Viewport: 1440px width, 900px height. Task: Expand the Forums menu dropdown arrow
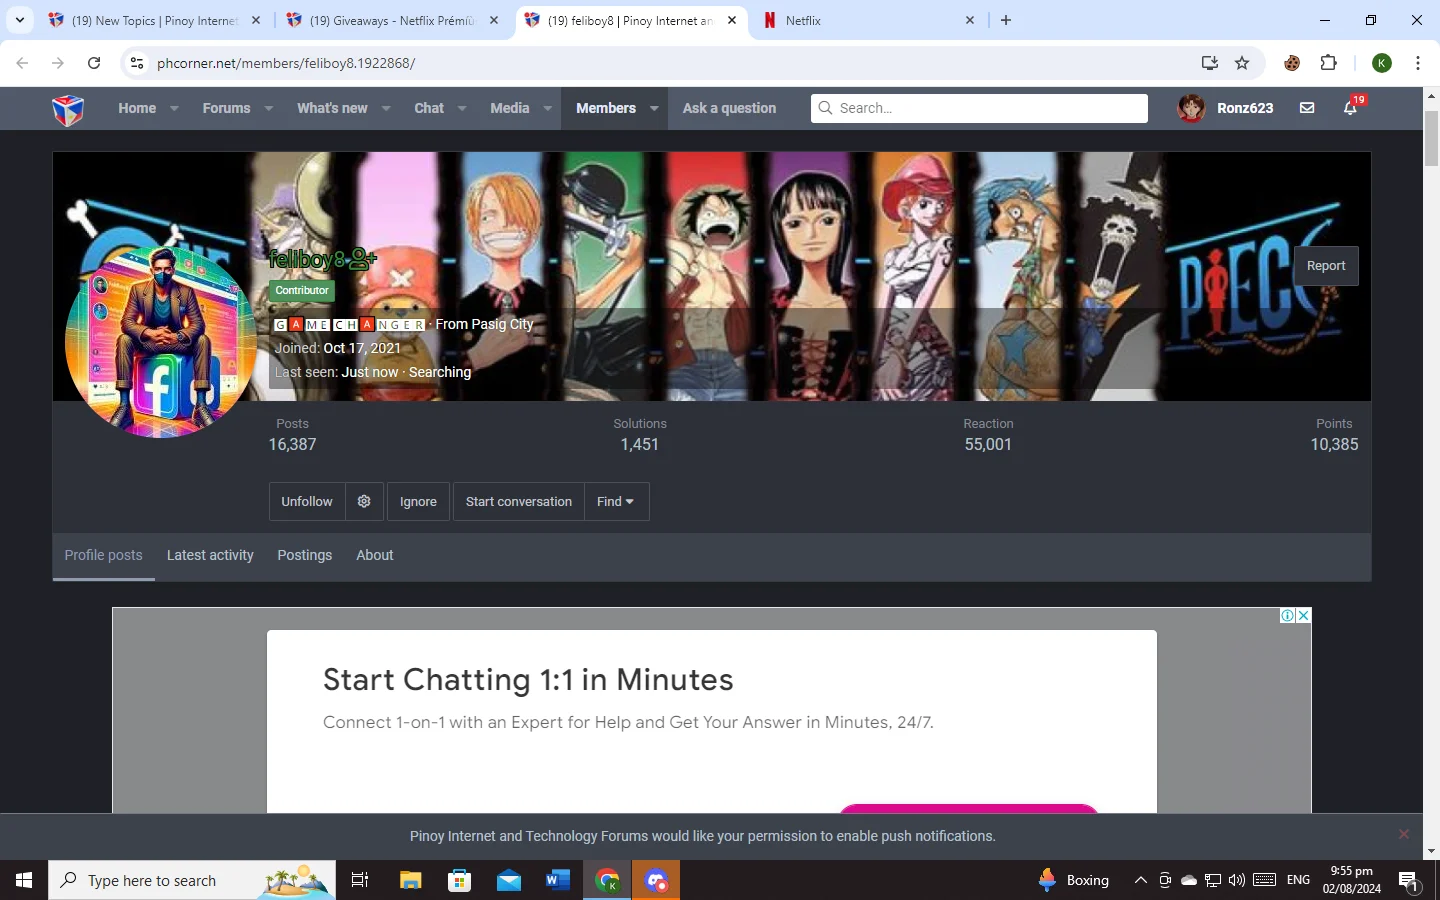[268, 108]
